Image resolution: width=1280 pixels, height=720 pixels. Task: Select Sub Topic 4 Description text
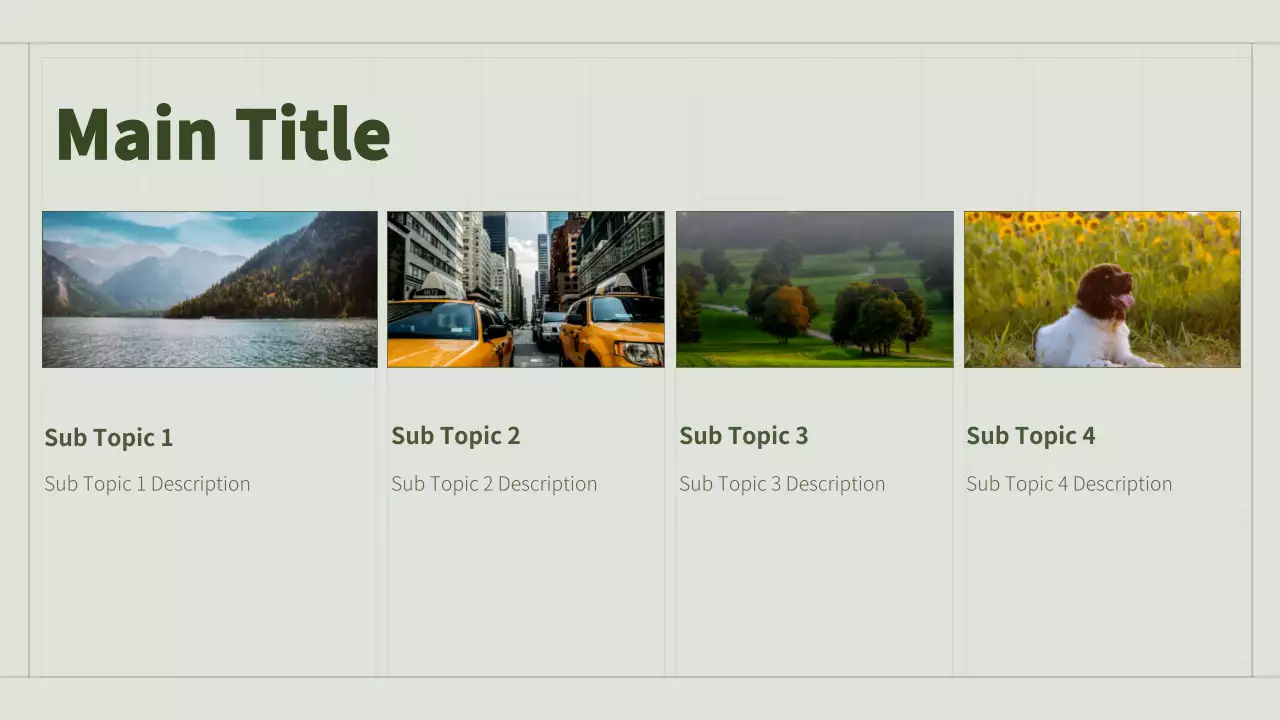(x=1069, y=484)
